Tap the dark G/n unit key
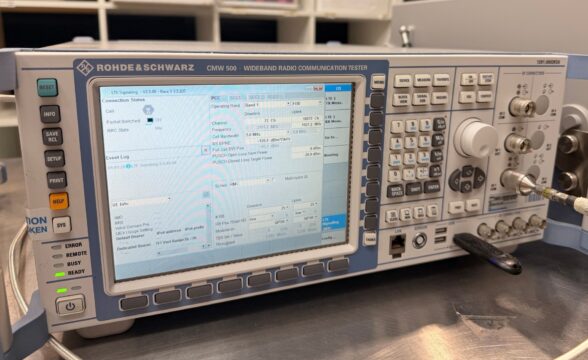 point(439,124)
